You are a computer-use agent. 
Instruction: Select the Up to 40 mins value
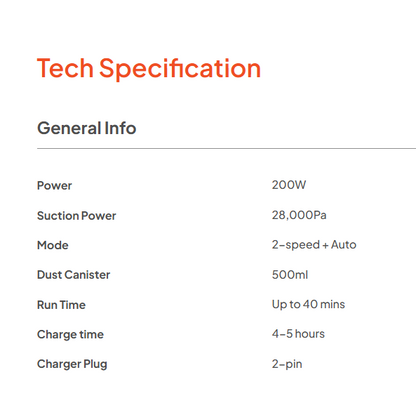coord(308,305)
